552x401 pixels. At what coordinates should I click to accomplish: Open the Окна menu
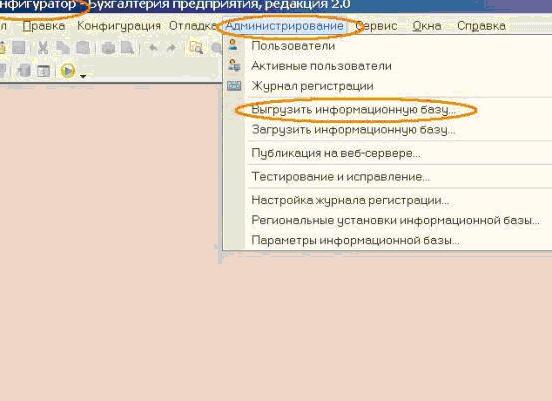pos(427,26)
